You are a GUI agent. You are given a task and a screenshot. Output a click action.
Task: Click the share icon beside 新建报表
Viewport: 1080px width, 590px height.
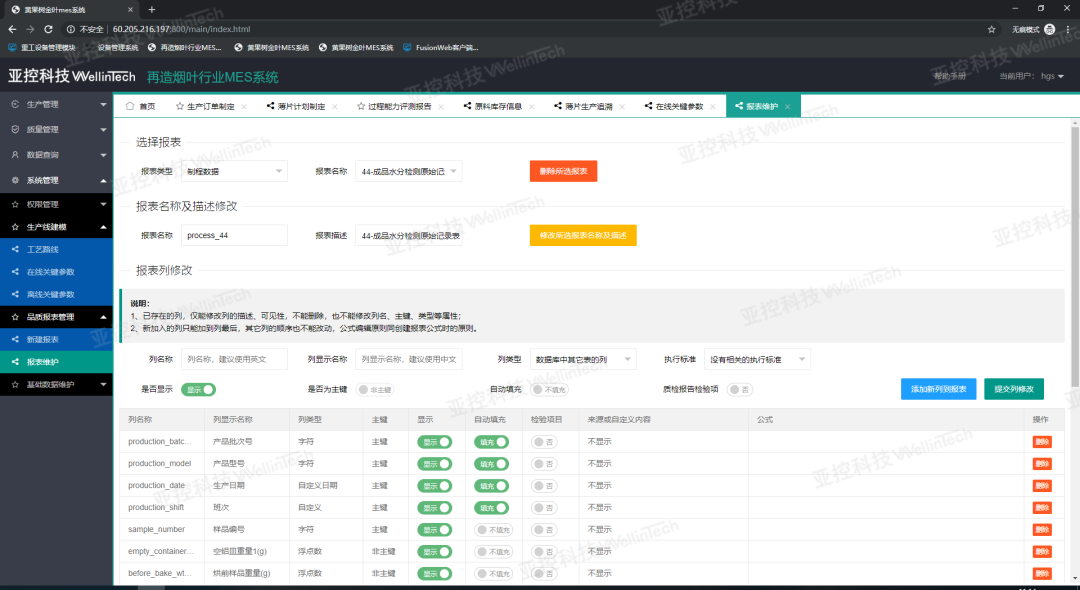[x=15, y=339]
